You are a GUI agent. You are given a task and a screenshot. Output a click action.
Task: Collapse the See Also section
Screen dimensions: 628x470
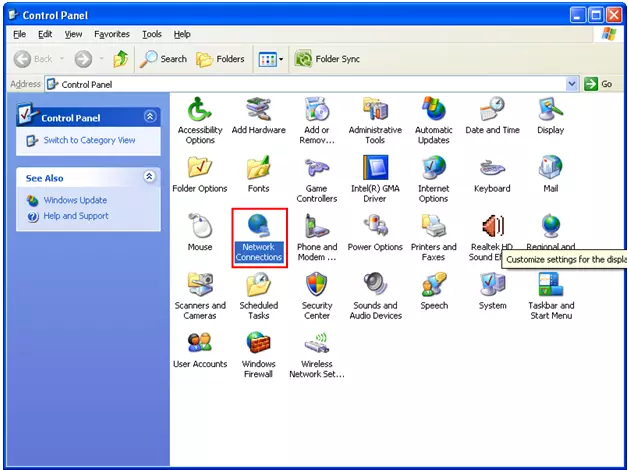[149, 177]
